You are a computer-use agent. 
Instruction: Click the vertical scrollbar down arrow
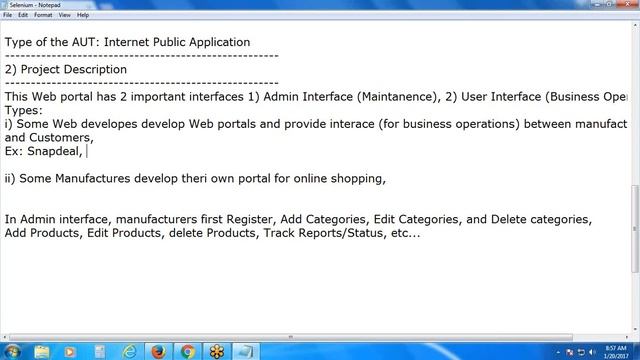click(635, 329)
